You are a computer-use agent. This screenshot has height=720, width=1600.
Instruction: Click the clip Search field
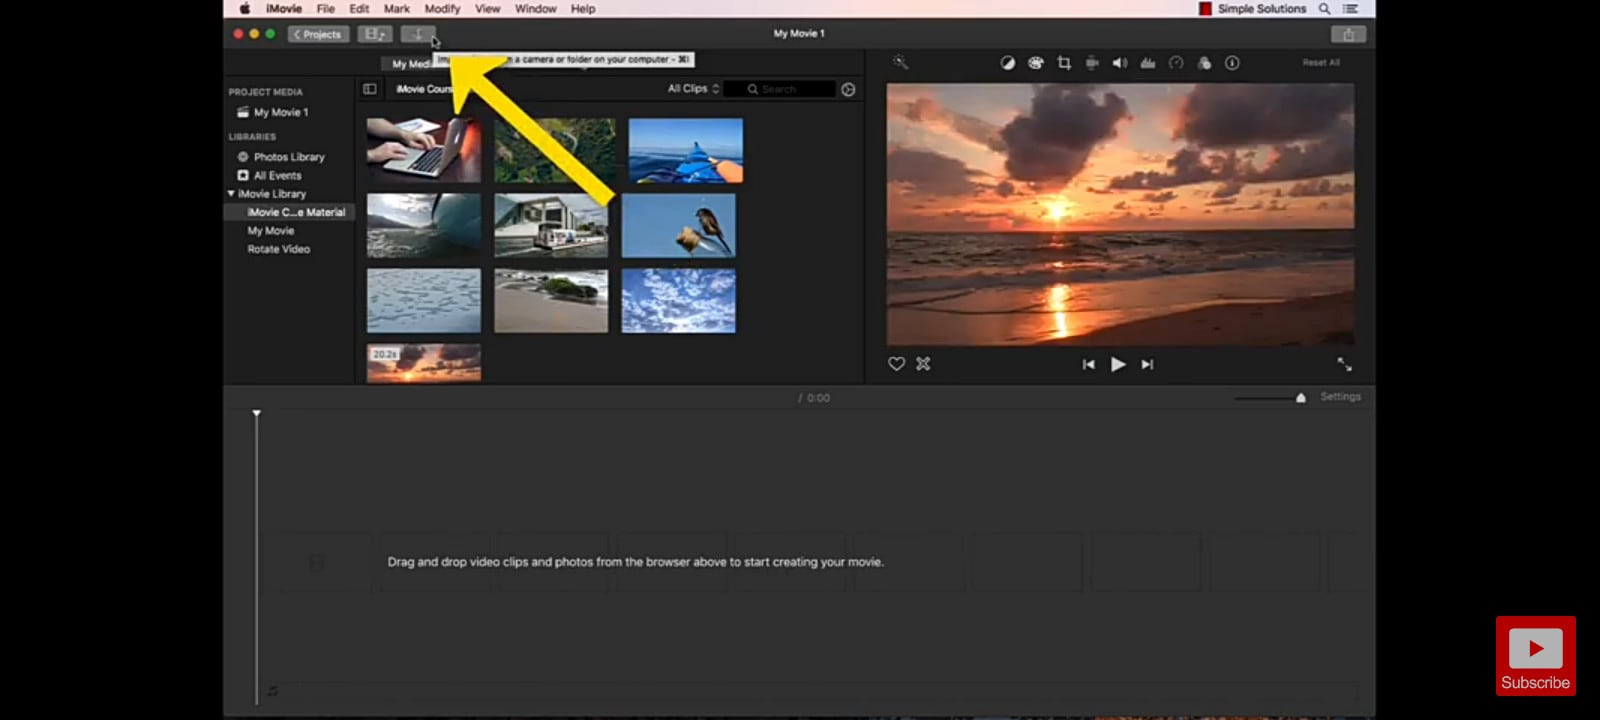780,89
